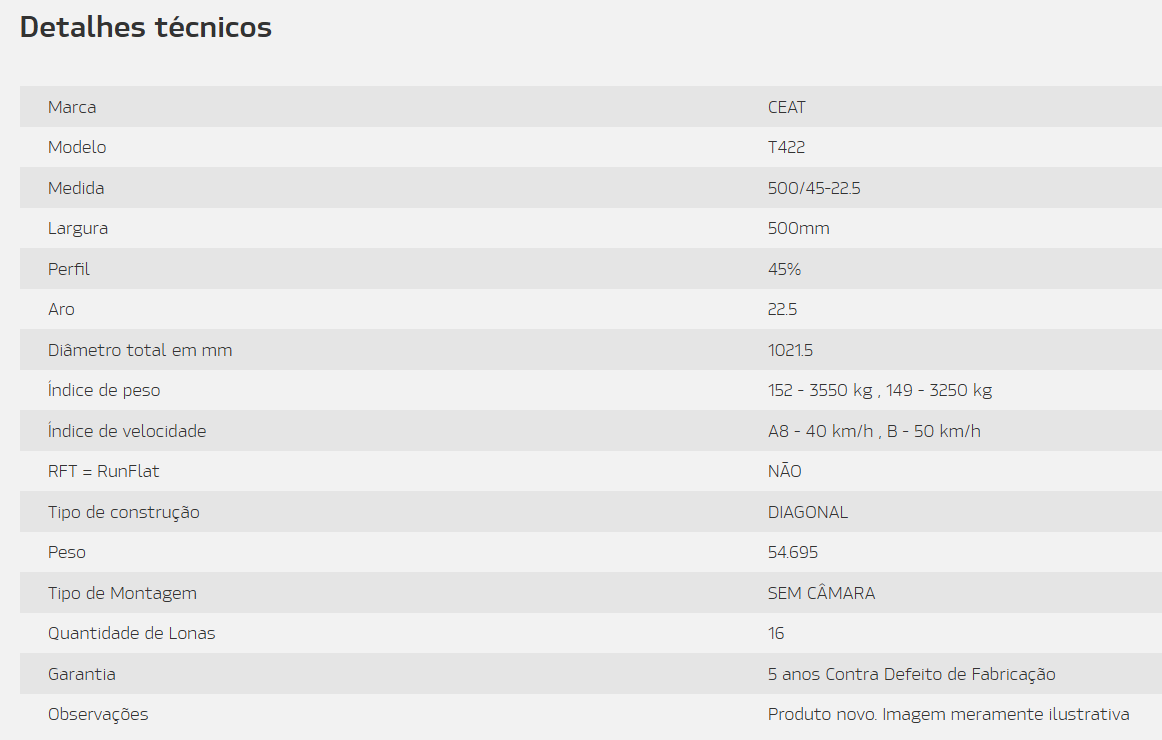Viewport: 1162px width, 740px height.
Task: Select the Diâmetro total em mm label
Action: tap(140, 350)
